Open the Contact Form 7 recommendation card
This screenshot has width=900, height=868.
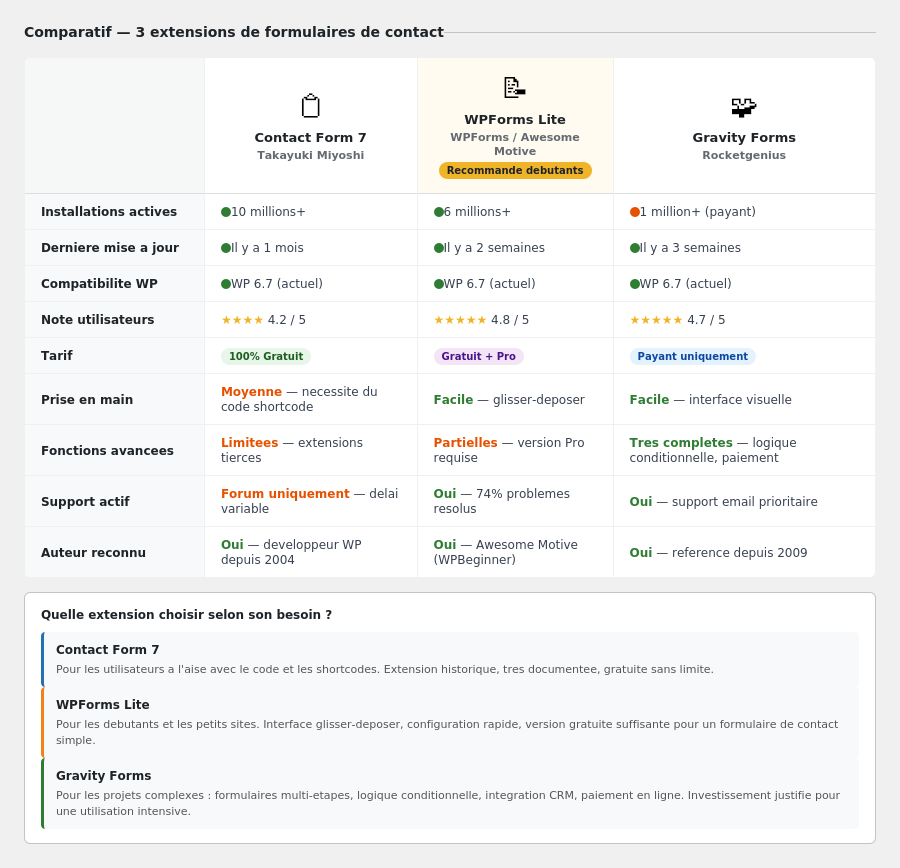(x=450, y=660)
